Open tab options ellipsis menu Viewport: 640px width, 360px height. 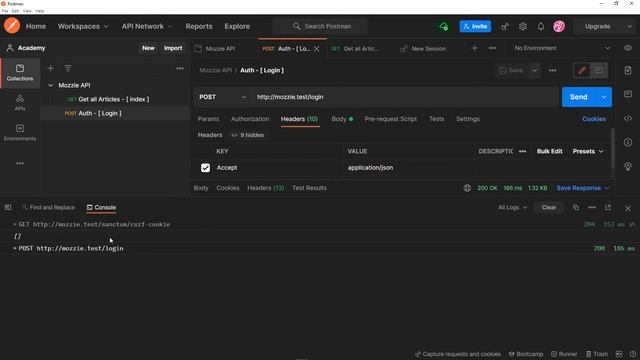492,48
